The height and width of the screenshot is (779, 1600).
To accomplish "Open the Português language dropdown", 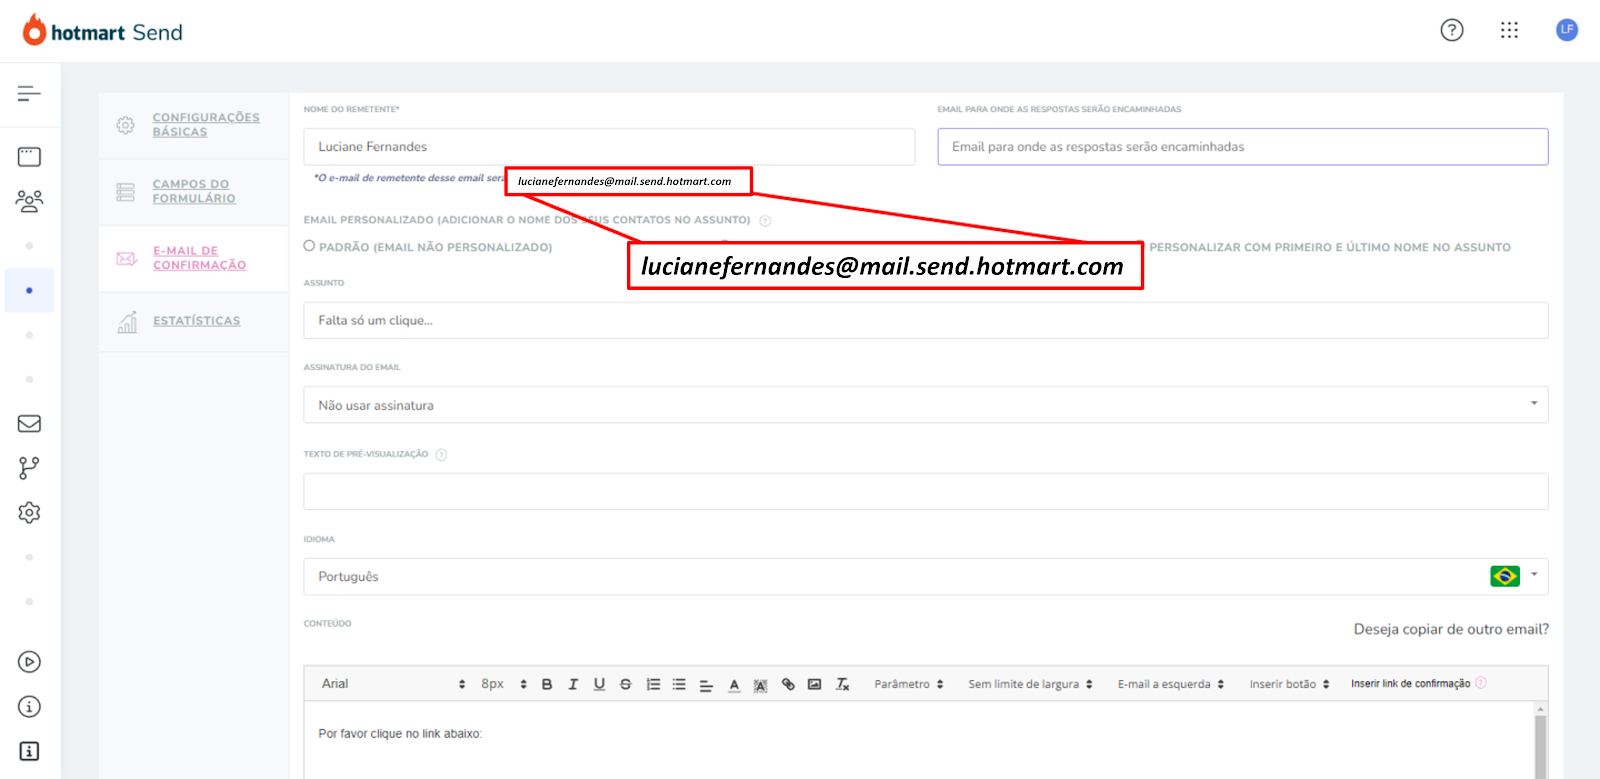I will (x=926, y=577).
